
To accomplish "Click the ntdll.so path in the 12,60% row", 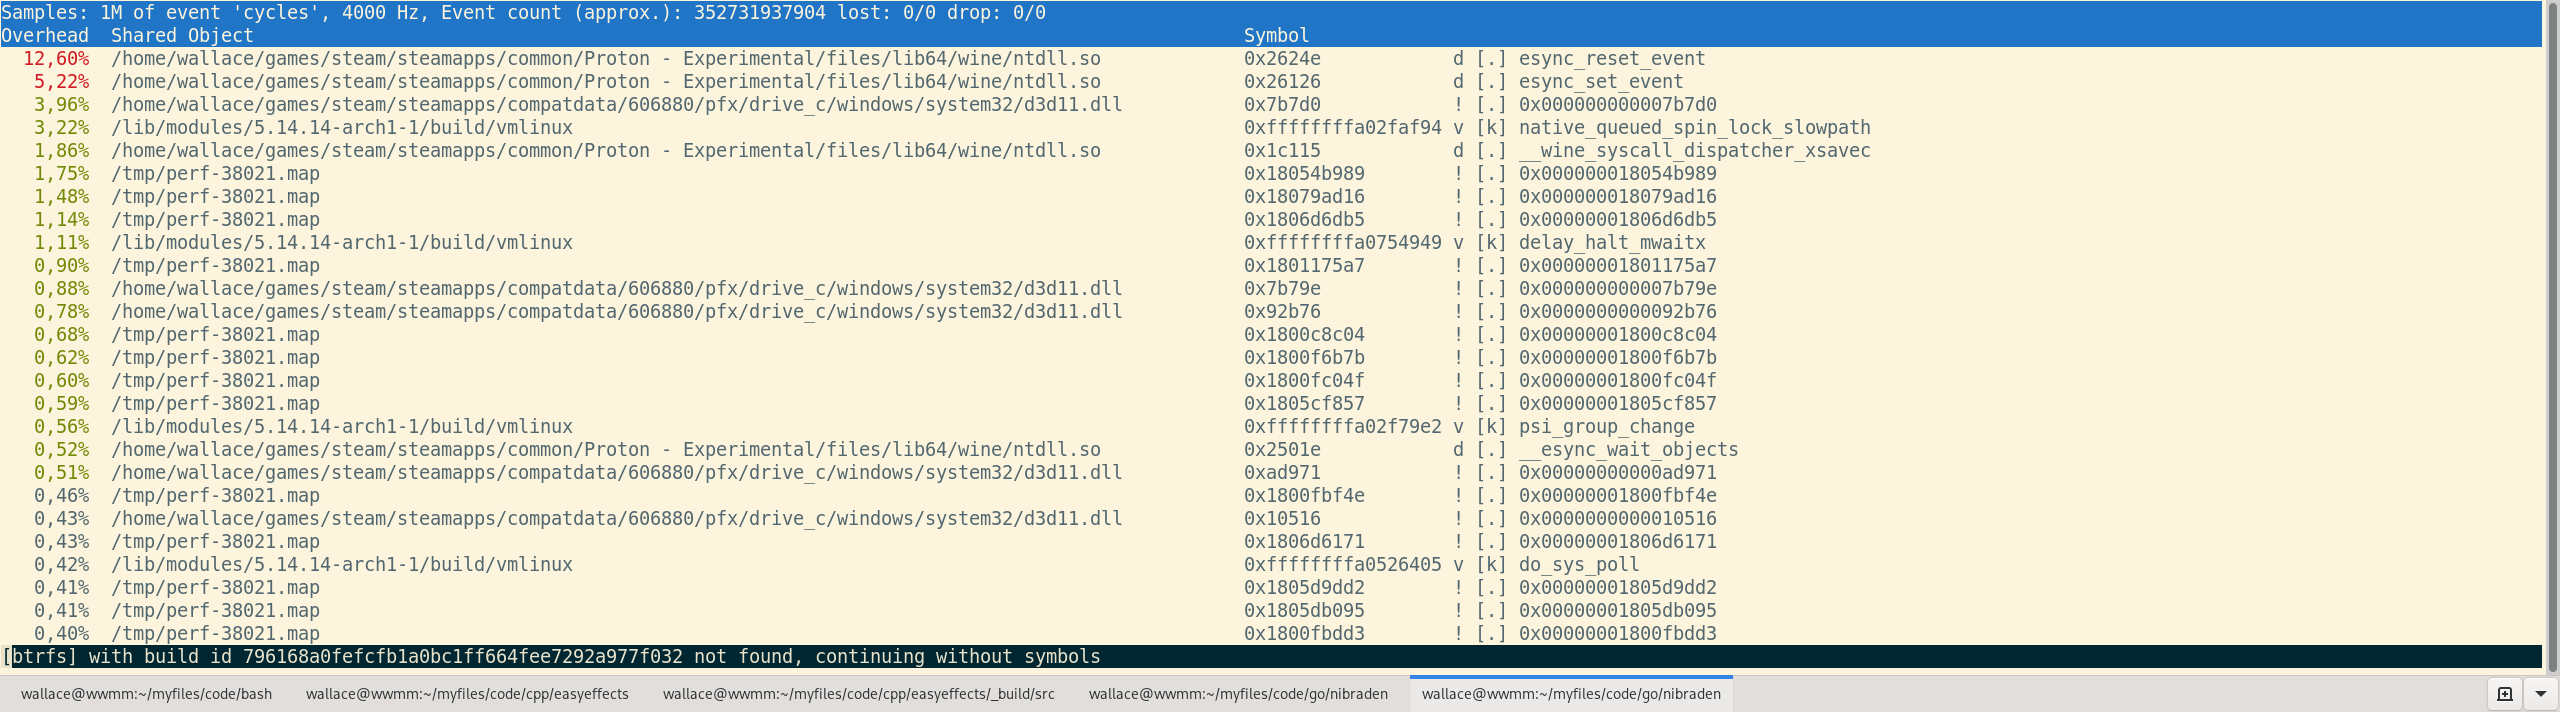I will [606, 59].
